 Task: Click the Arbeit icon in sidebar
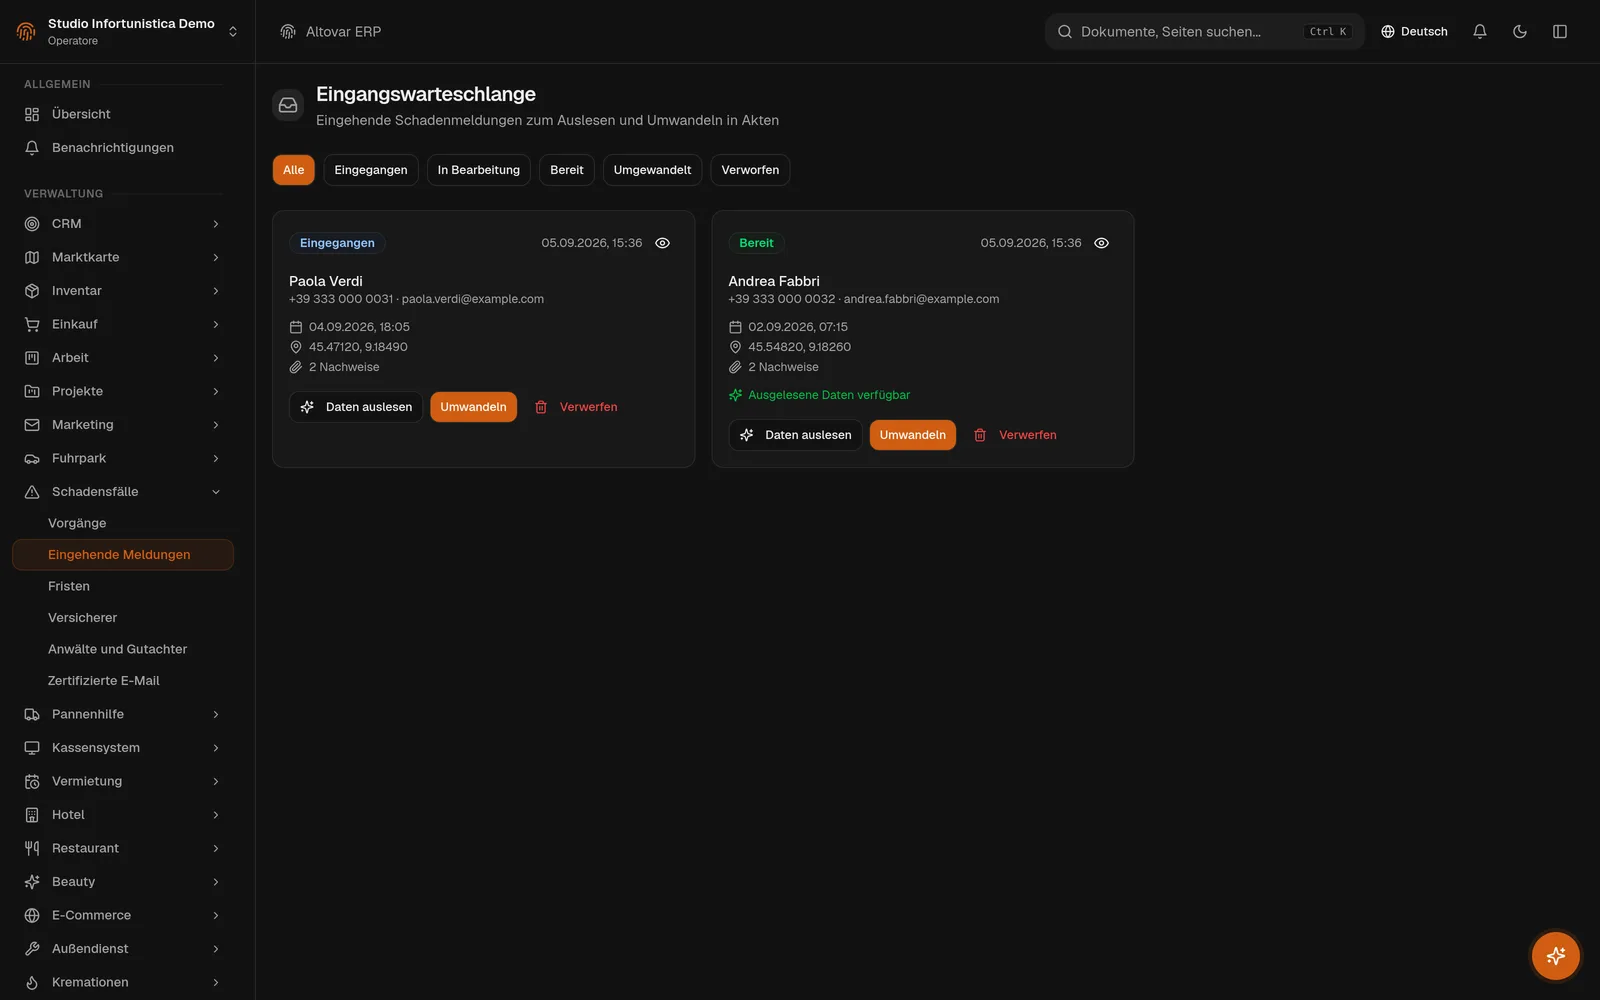(32, 358)
